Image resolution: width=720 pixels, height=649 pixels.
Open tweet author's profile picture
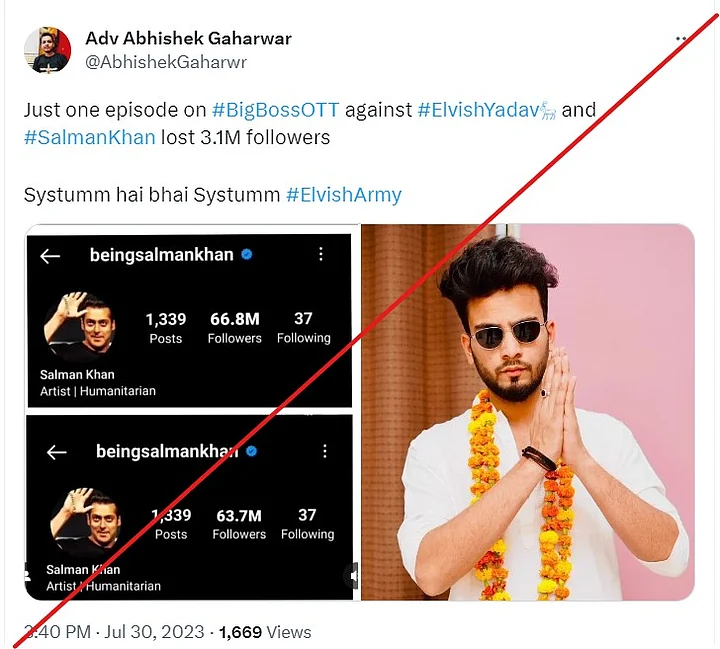tap(47, 50)
